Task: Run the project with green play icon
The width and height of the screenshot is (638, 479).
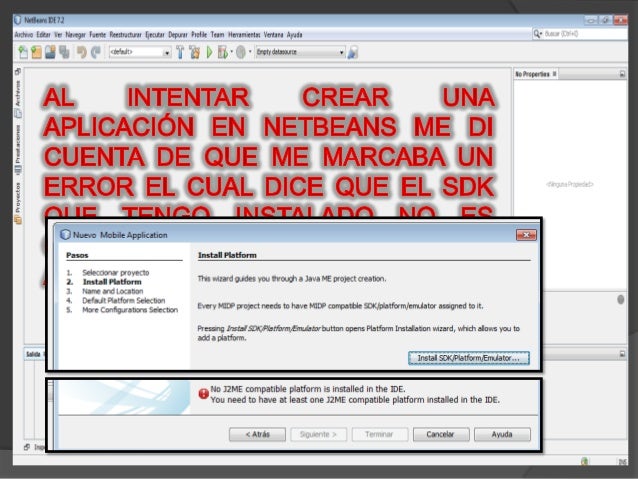Action: [x=210, y=52]
